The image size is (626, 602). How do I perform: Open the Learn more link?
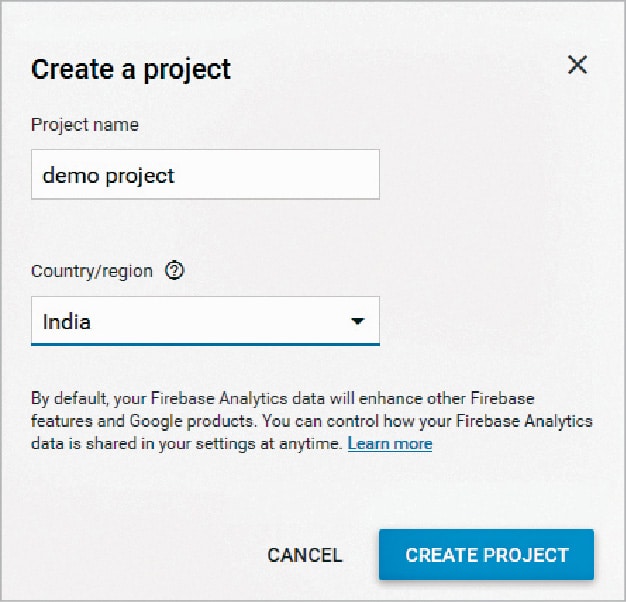click(390, 443)
